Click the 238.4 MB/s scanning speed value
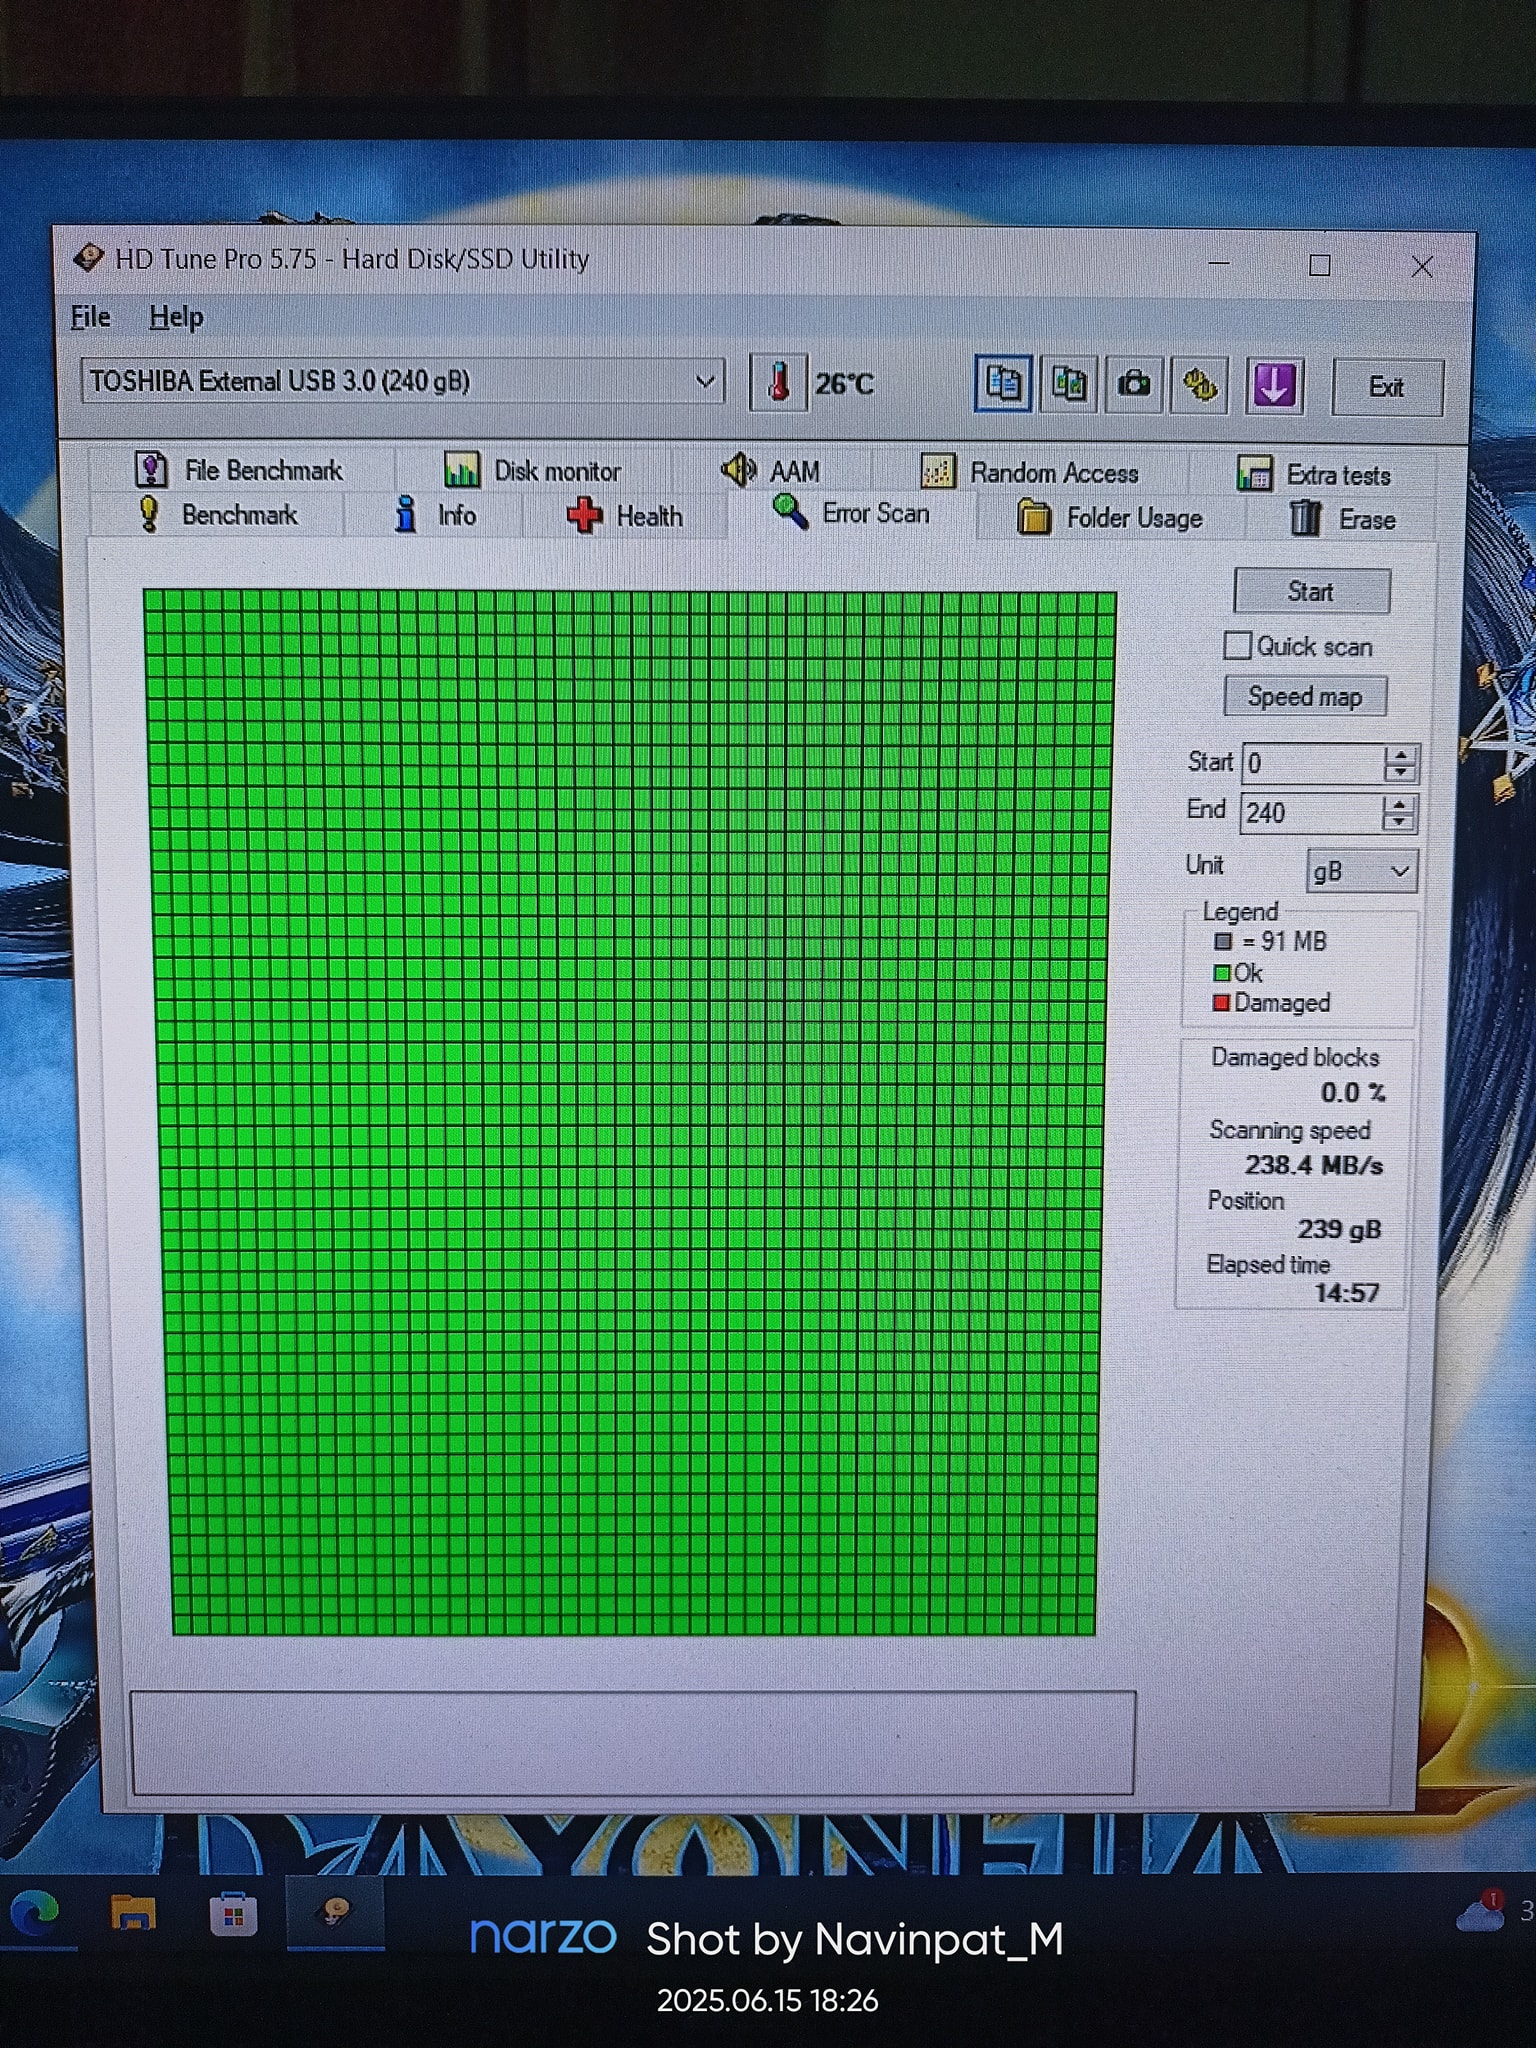Viewport: 1536px width, 2048px height. 1313,1165
